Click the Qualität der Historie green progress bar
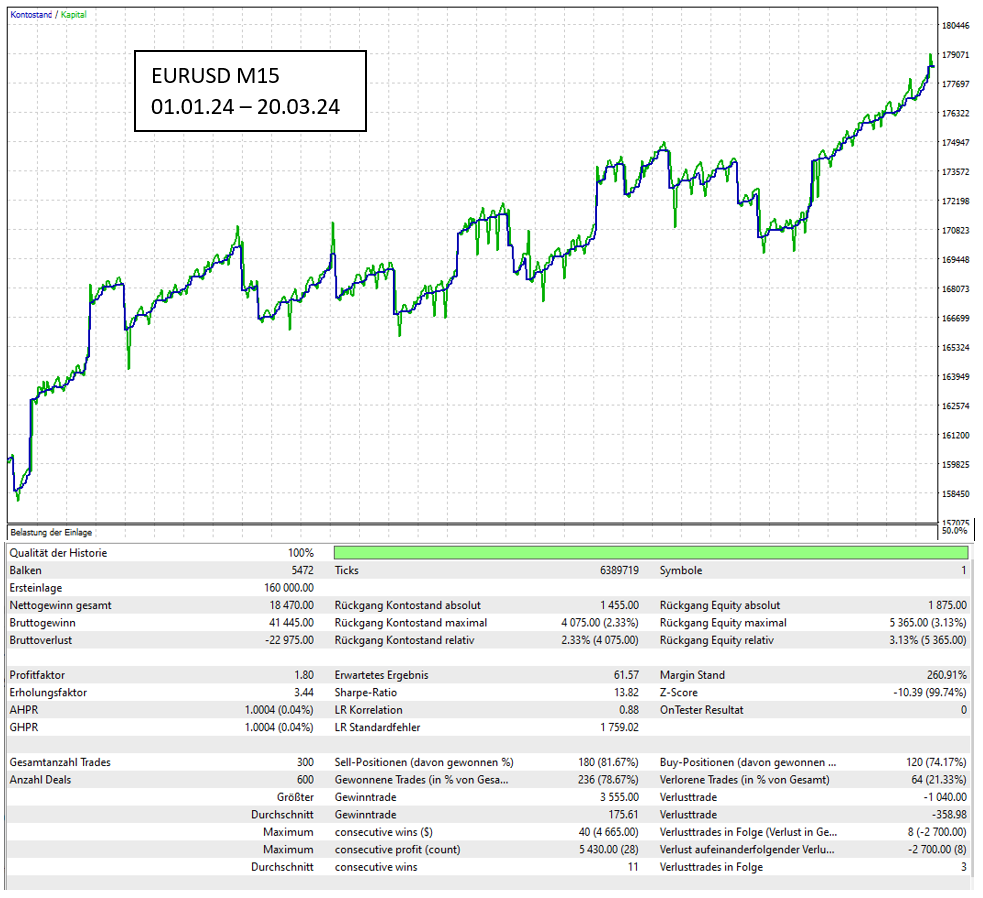Image resolution: width=983 pixels, height=898 pixels. point(650,551)
